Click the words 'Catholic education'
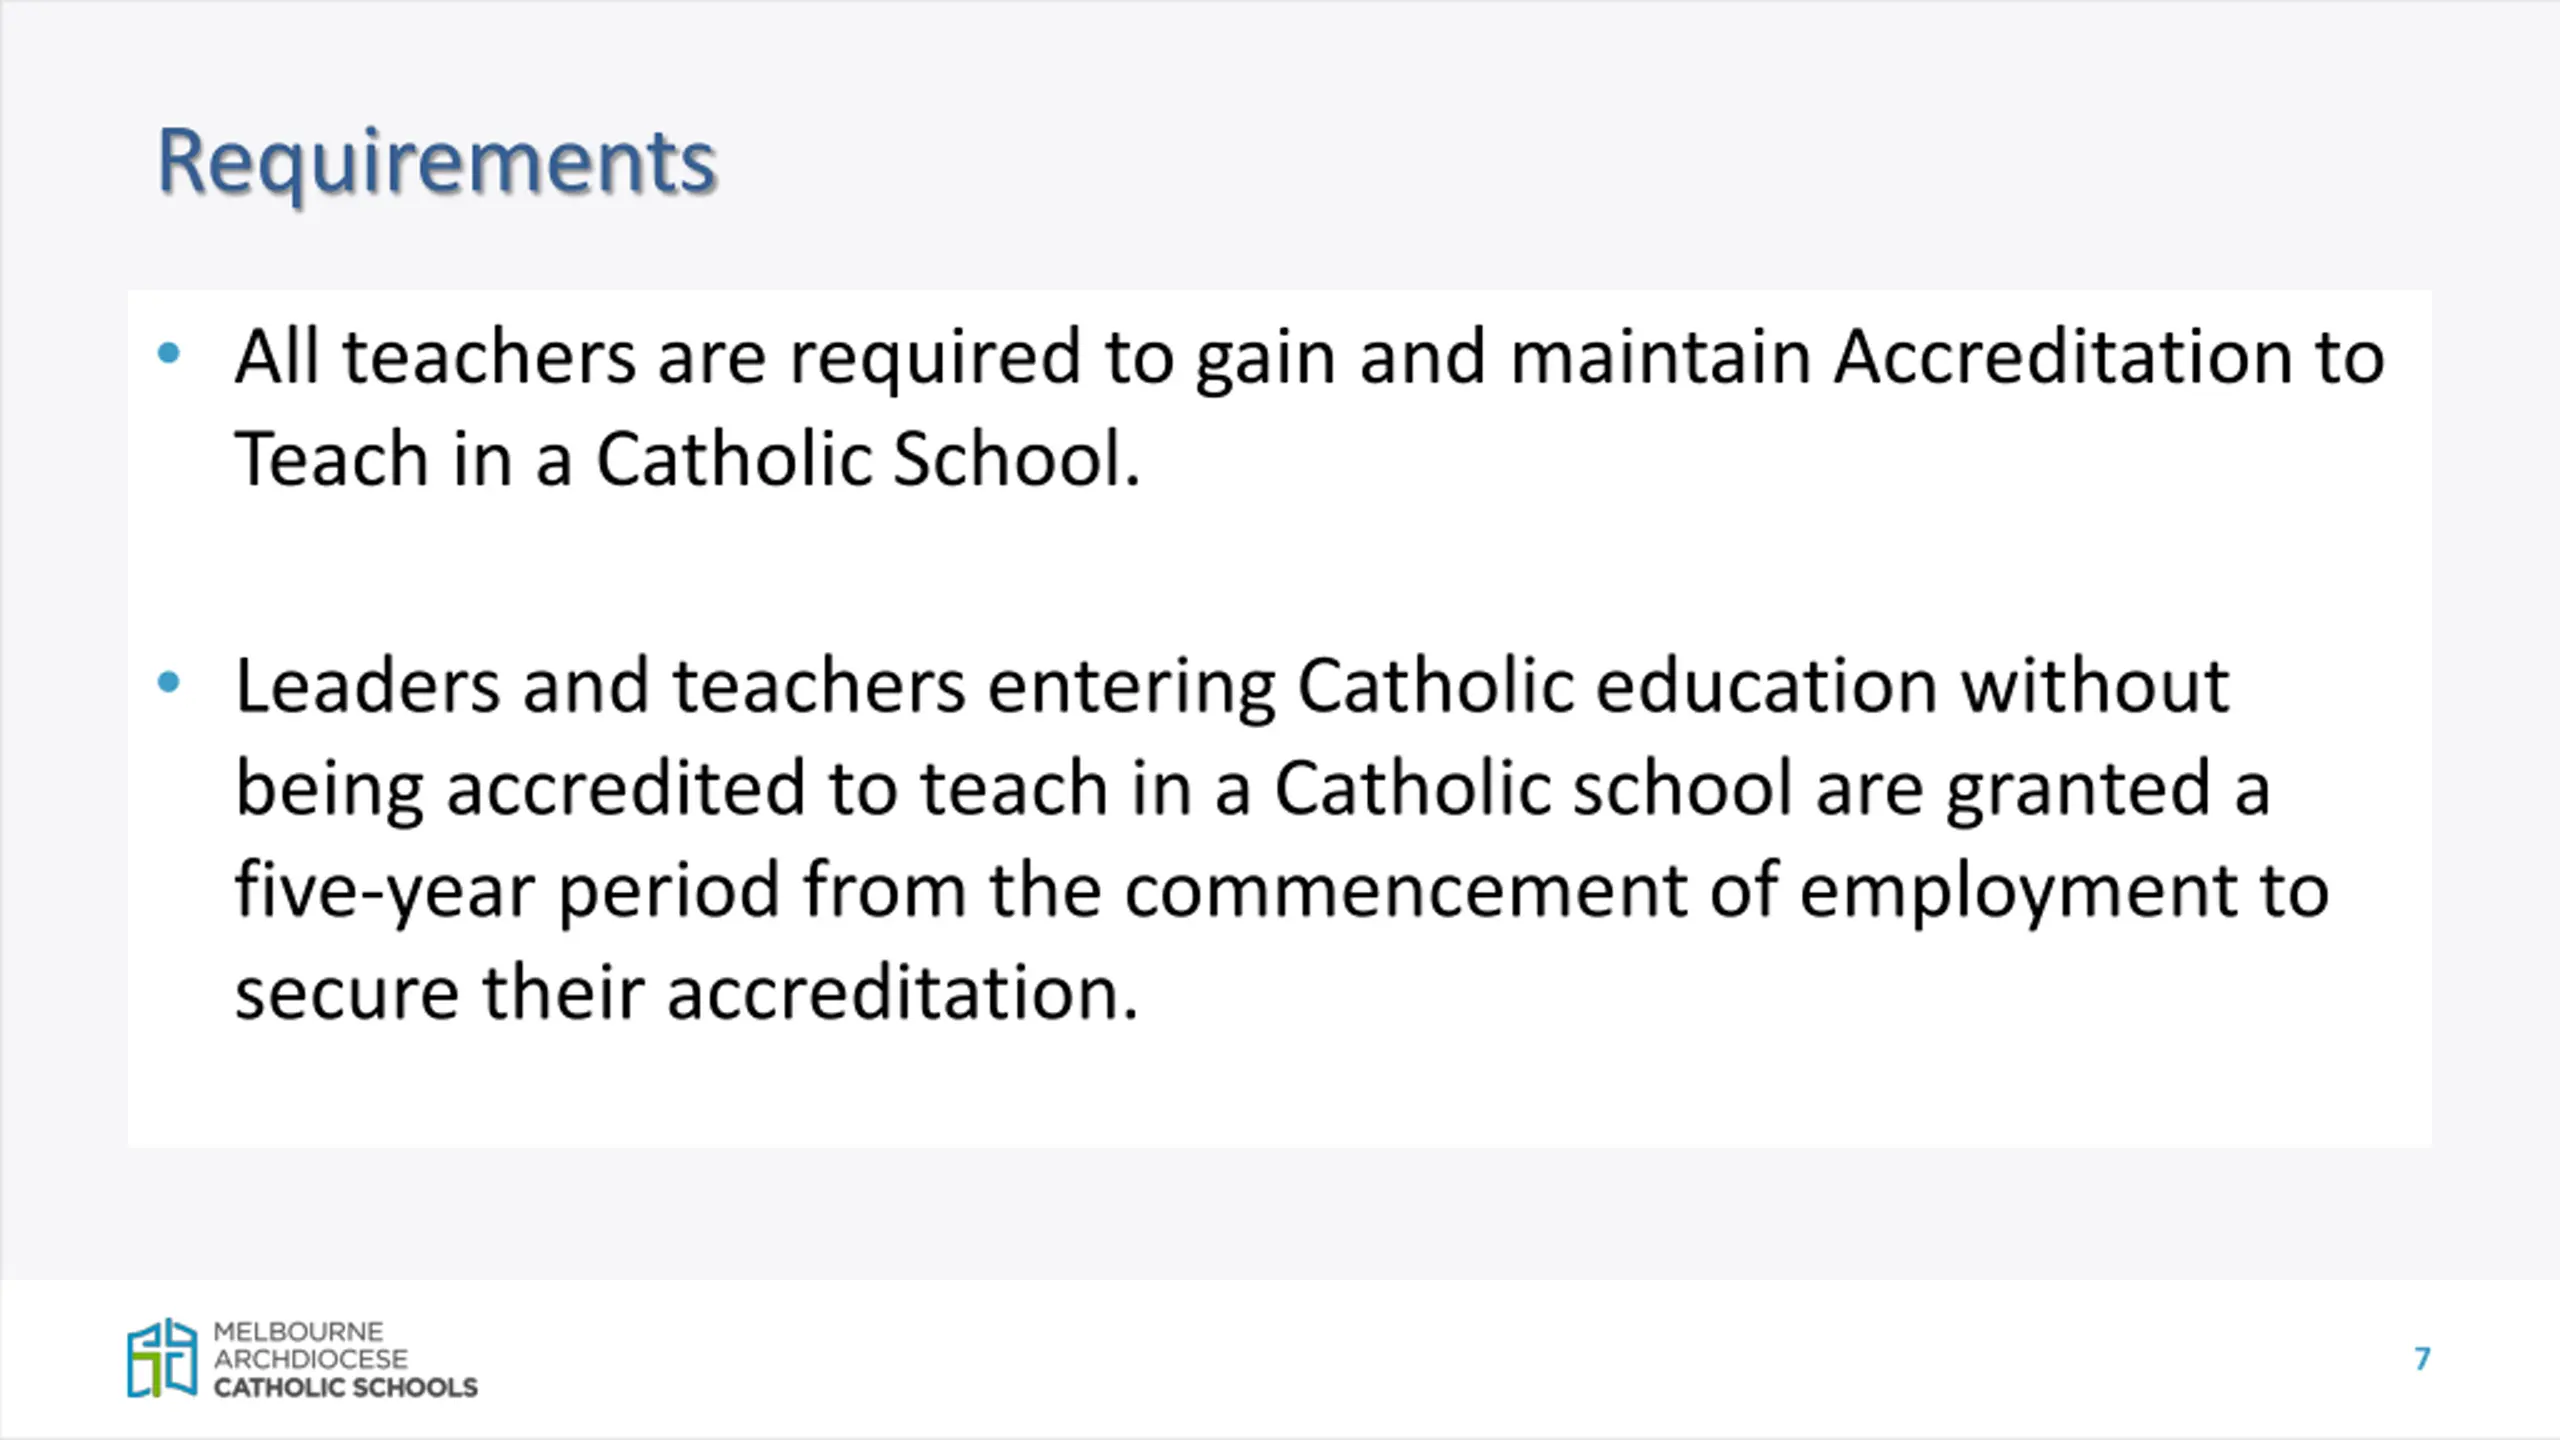2560x1440 pixels. click(1617, 686)
